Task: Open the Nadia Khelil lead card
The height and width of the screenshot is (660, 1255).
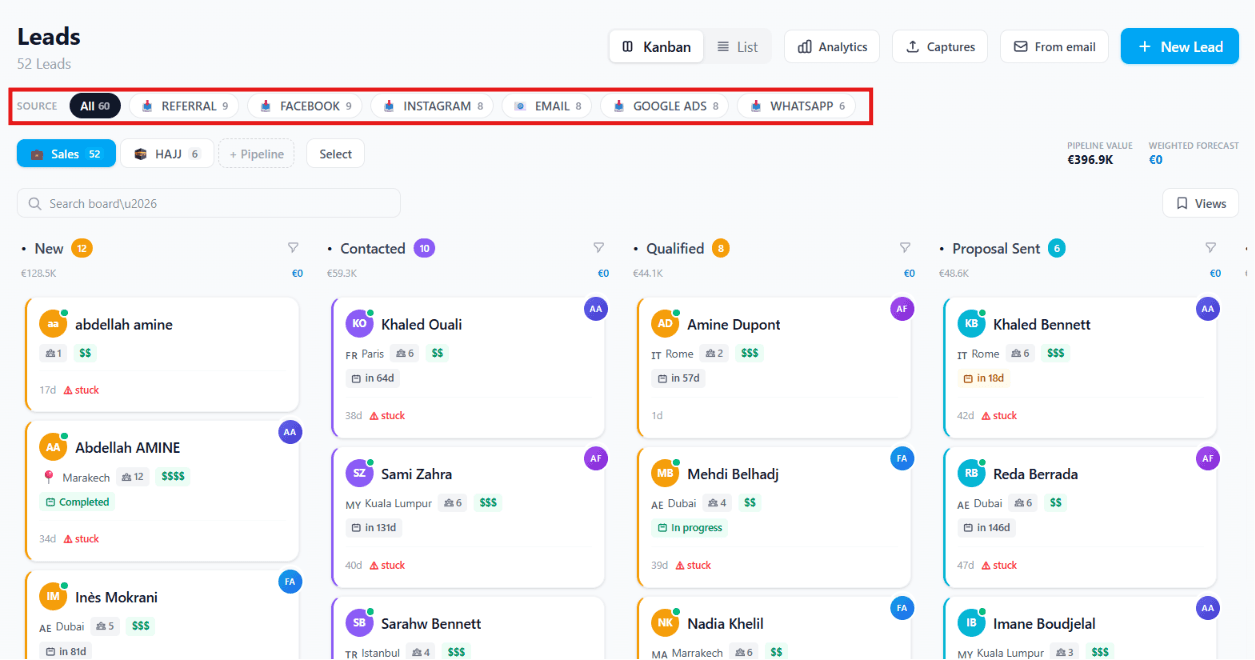Action: [x=774, y=628]
